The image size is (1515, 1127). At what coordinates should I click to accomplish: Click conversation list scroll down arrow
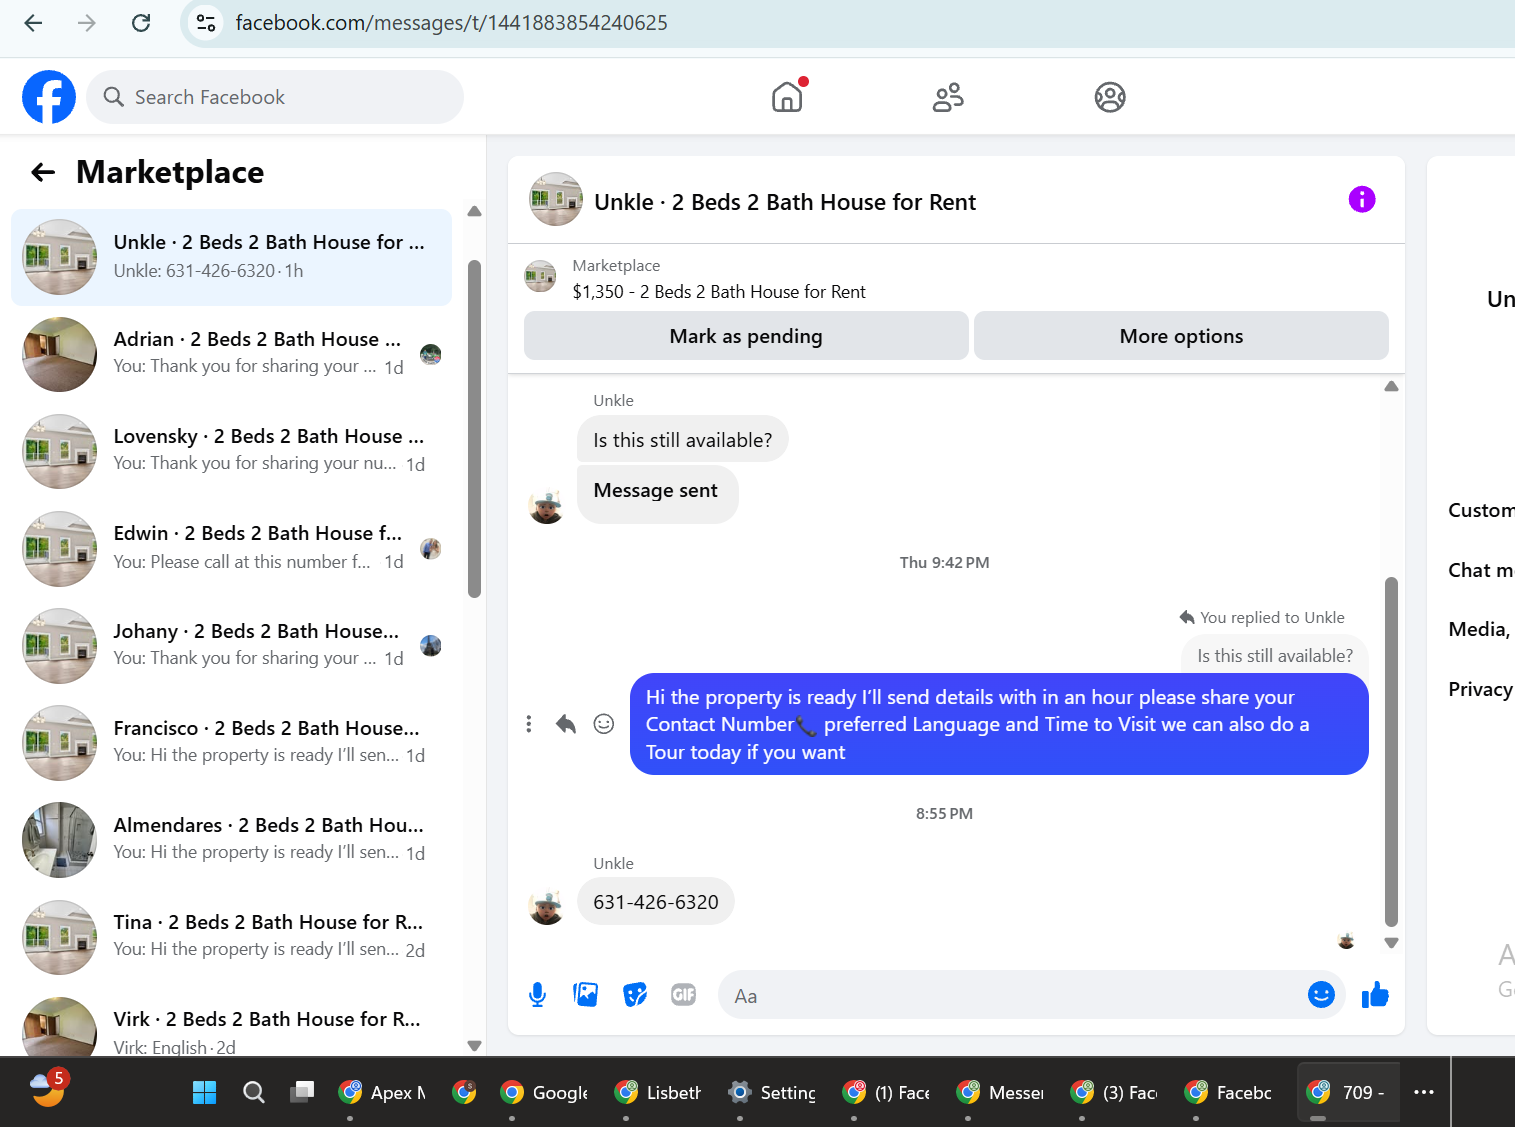point(474,1046)
